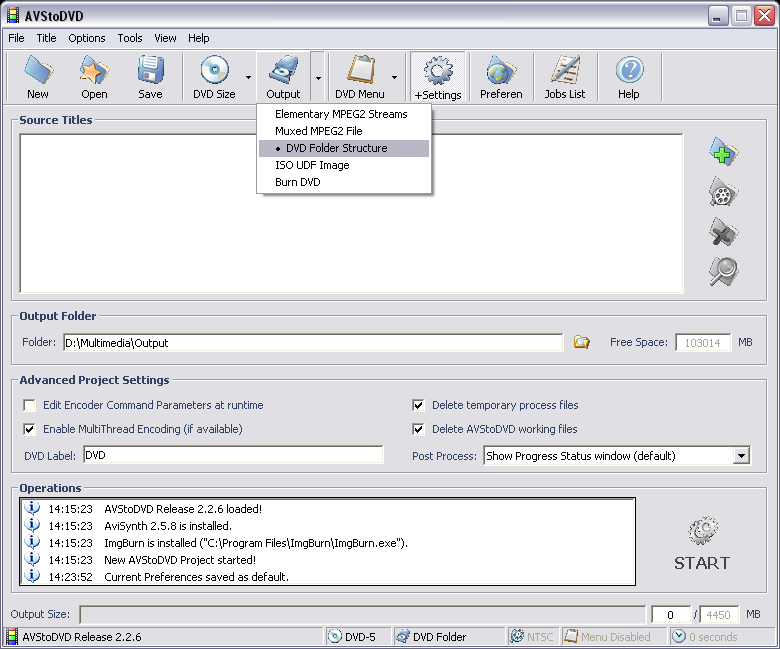Viewport: 780px width, 649px height.
Task: Click the Output drive icon
Action: [x=283, y=70]
